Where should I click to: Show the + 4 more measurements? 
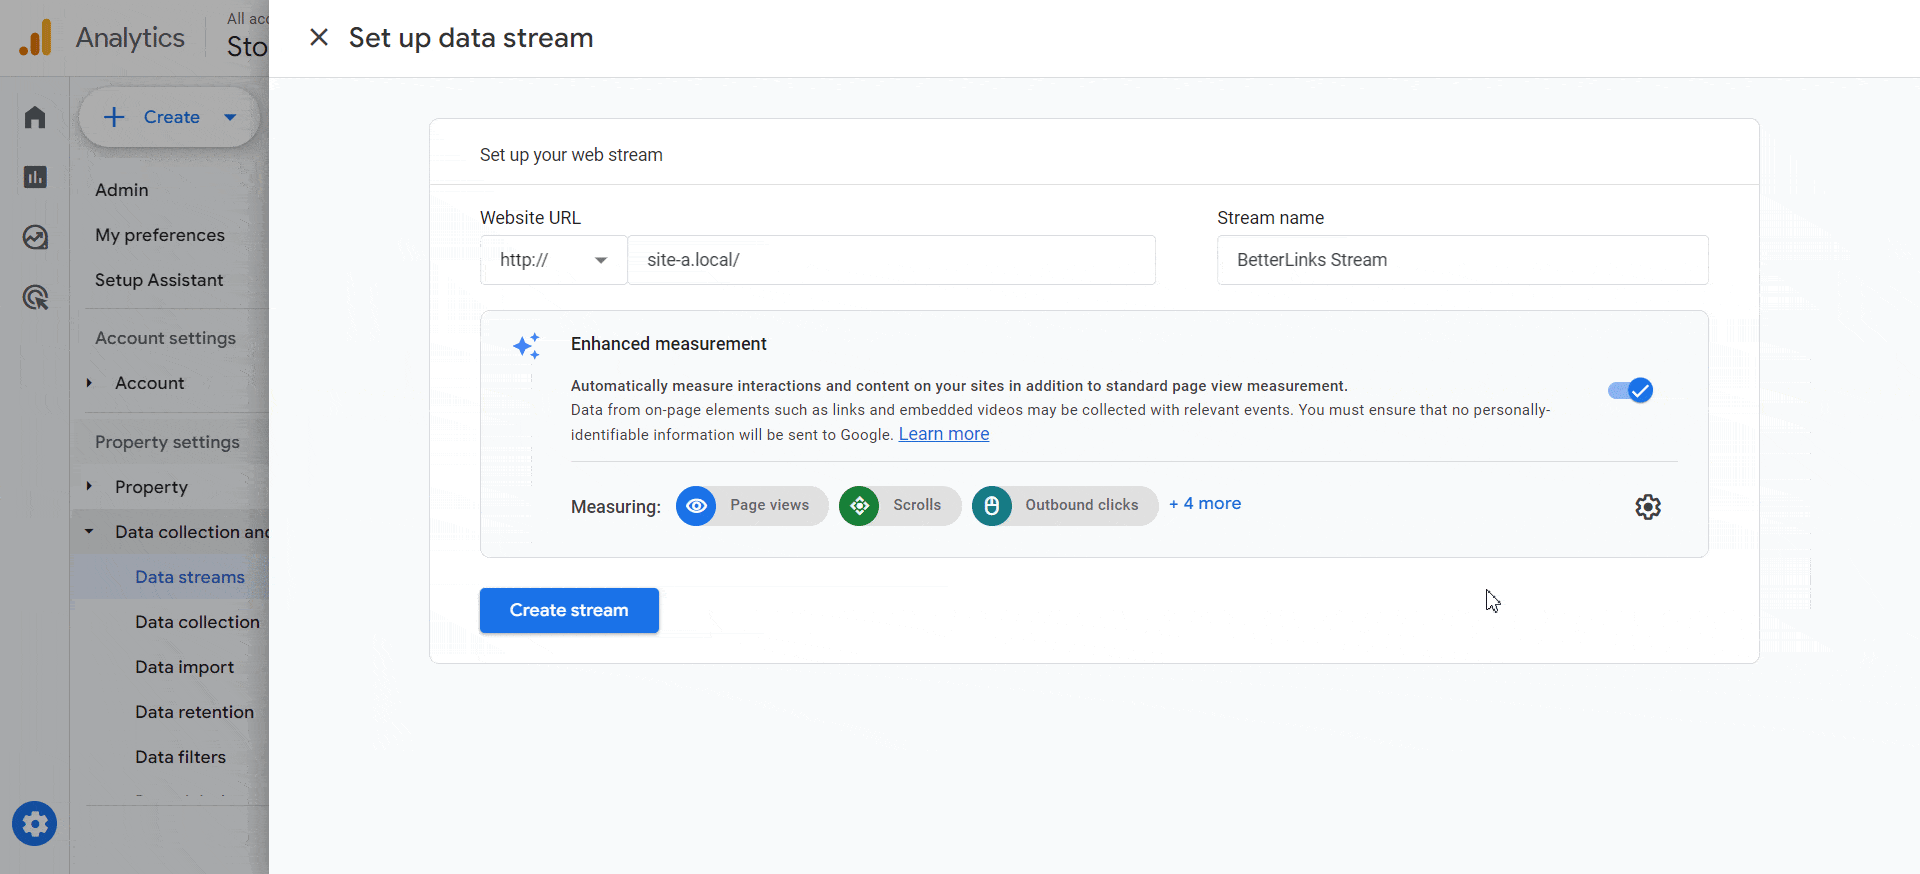coord(1205,504)
